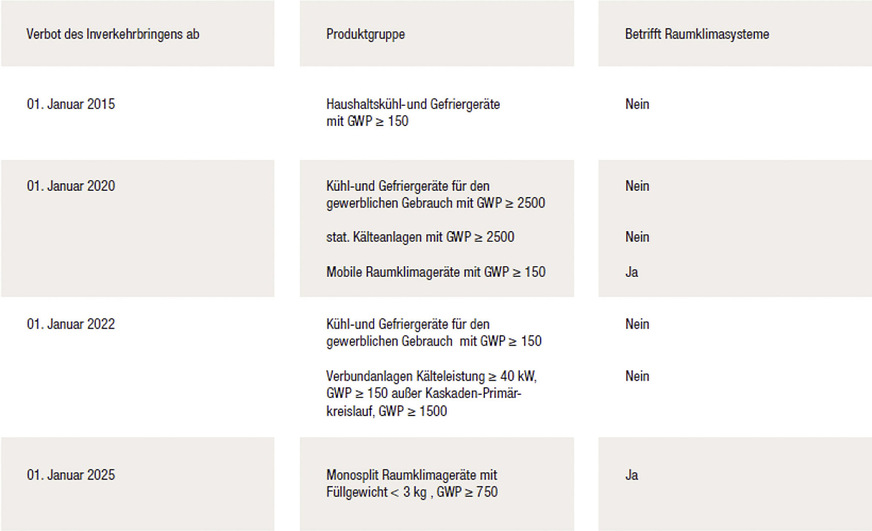This screenshot has width=872, height=531.
Task: Click the commercial Kühl- und Gefriergeräte GWP ≥ 2500 entry
Action: [x=435, y=194]
